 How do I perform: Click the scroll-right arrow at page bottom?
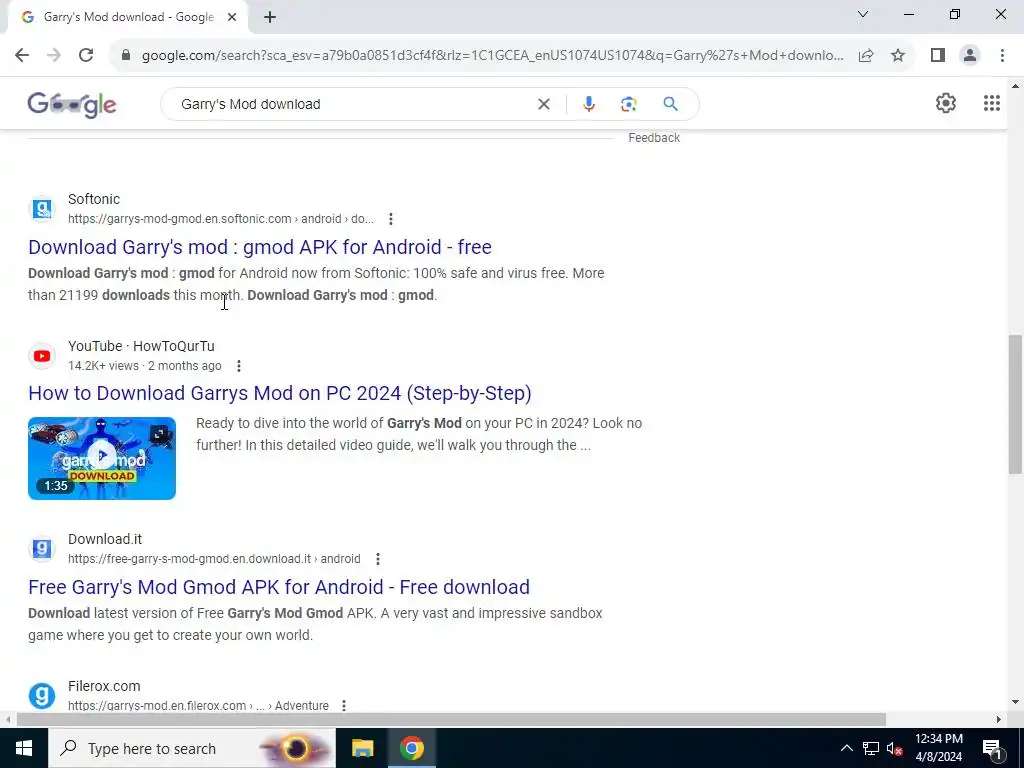pos(999,720)
